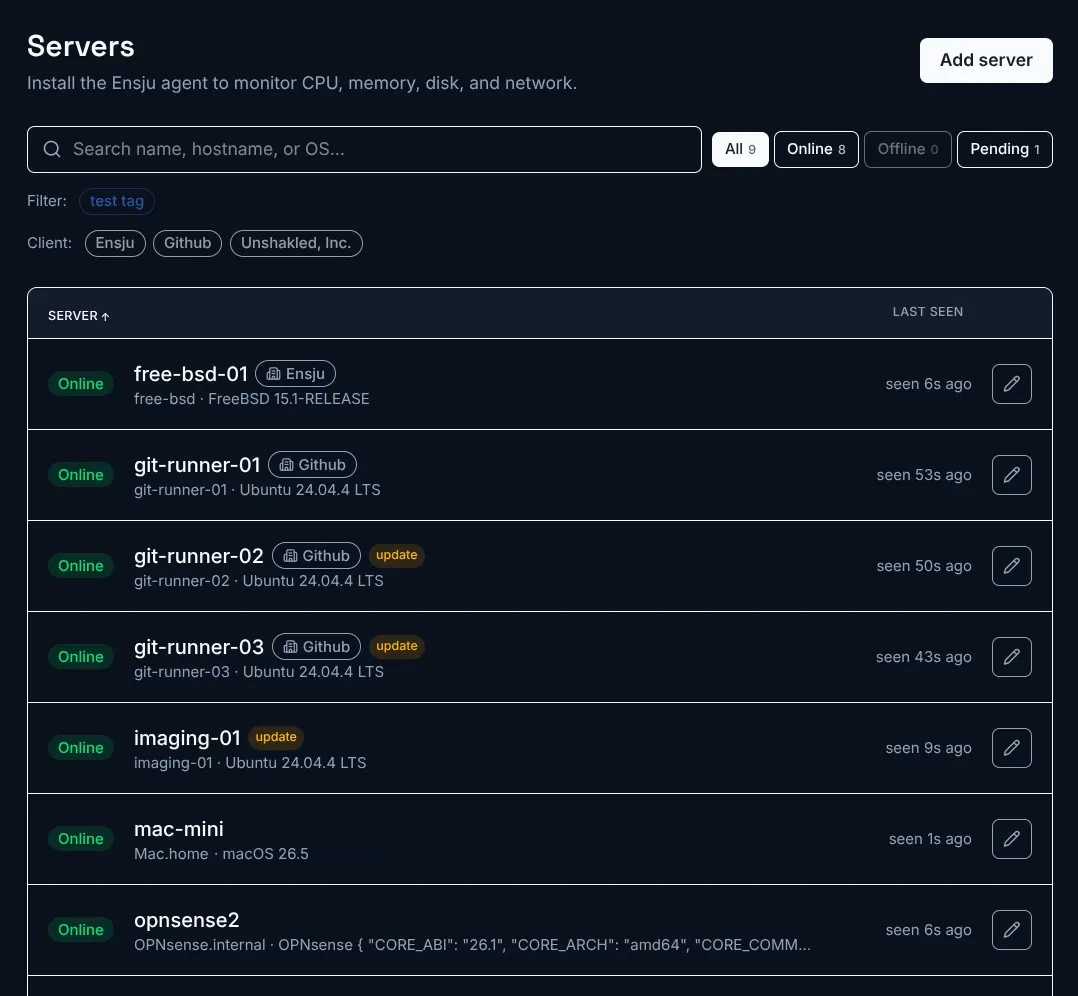
Task: Open git-runner-01 server name
Action: pyautogui.click(x=197, y=465)
